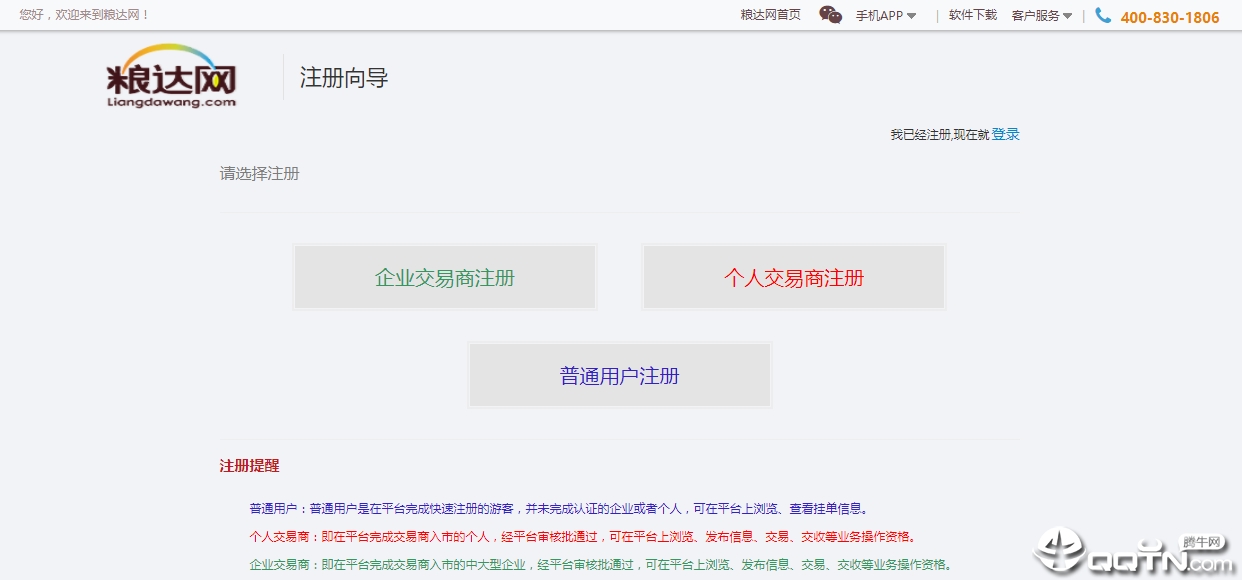
Task: Click the hotline number 400-830-1806
Action: pyautogui.click(x=1170, y=17)
